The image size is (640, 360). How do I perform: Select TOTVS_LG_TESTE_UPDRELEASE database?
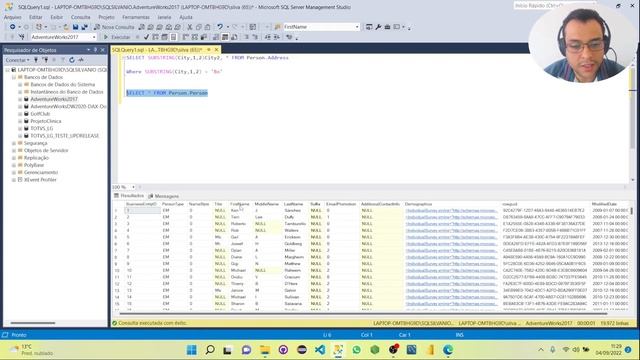click(65, 136)
